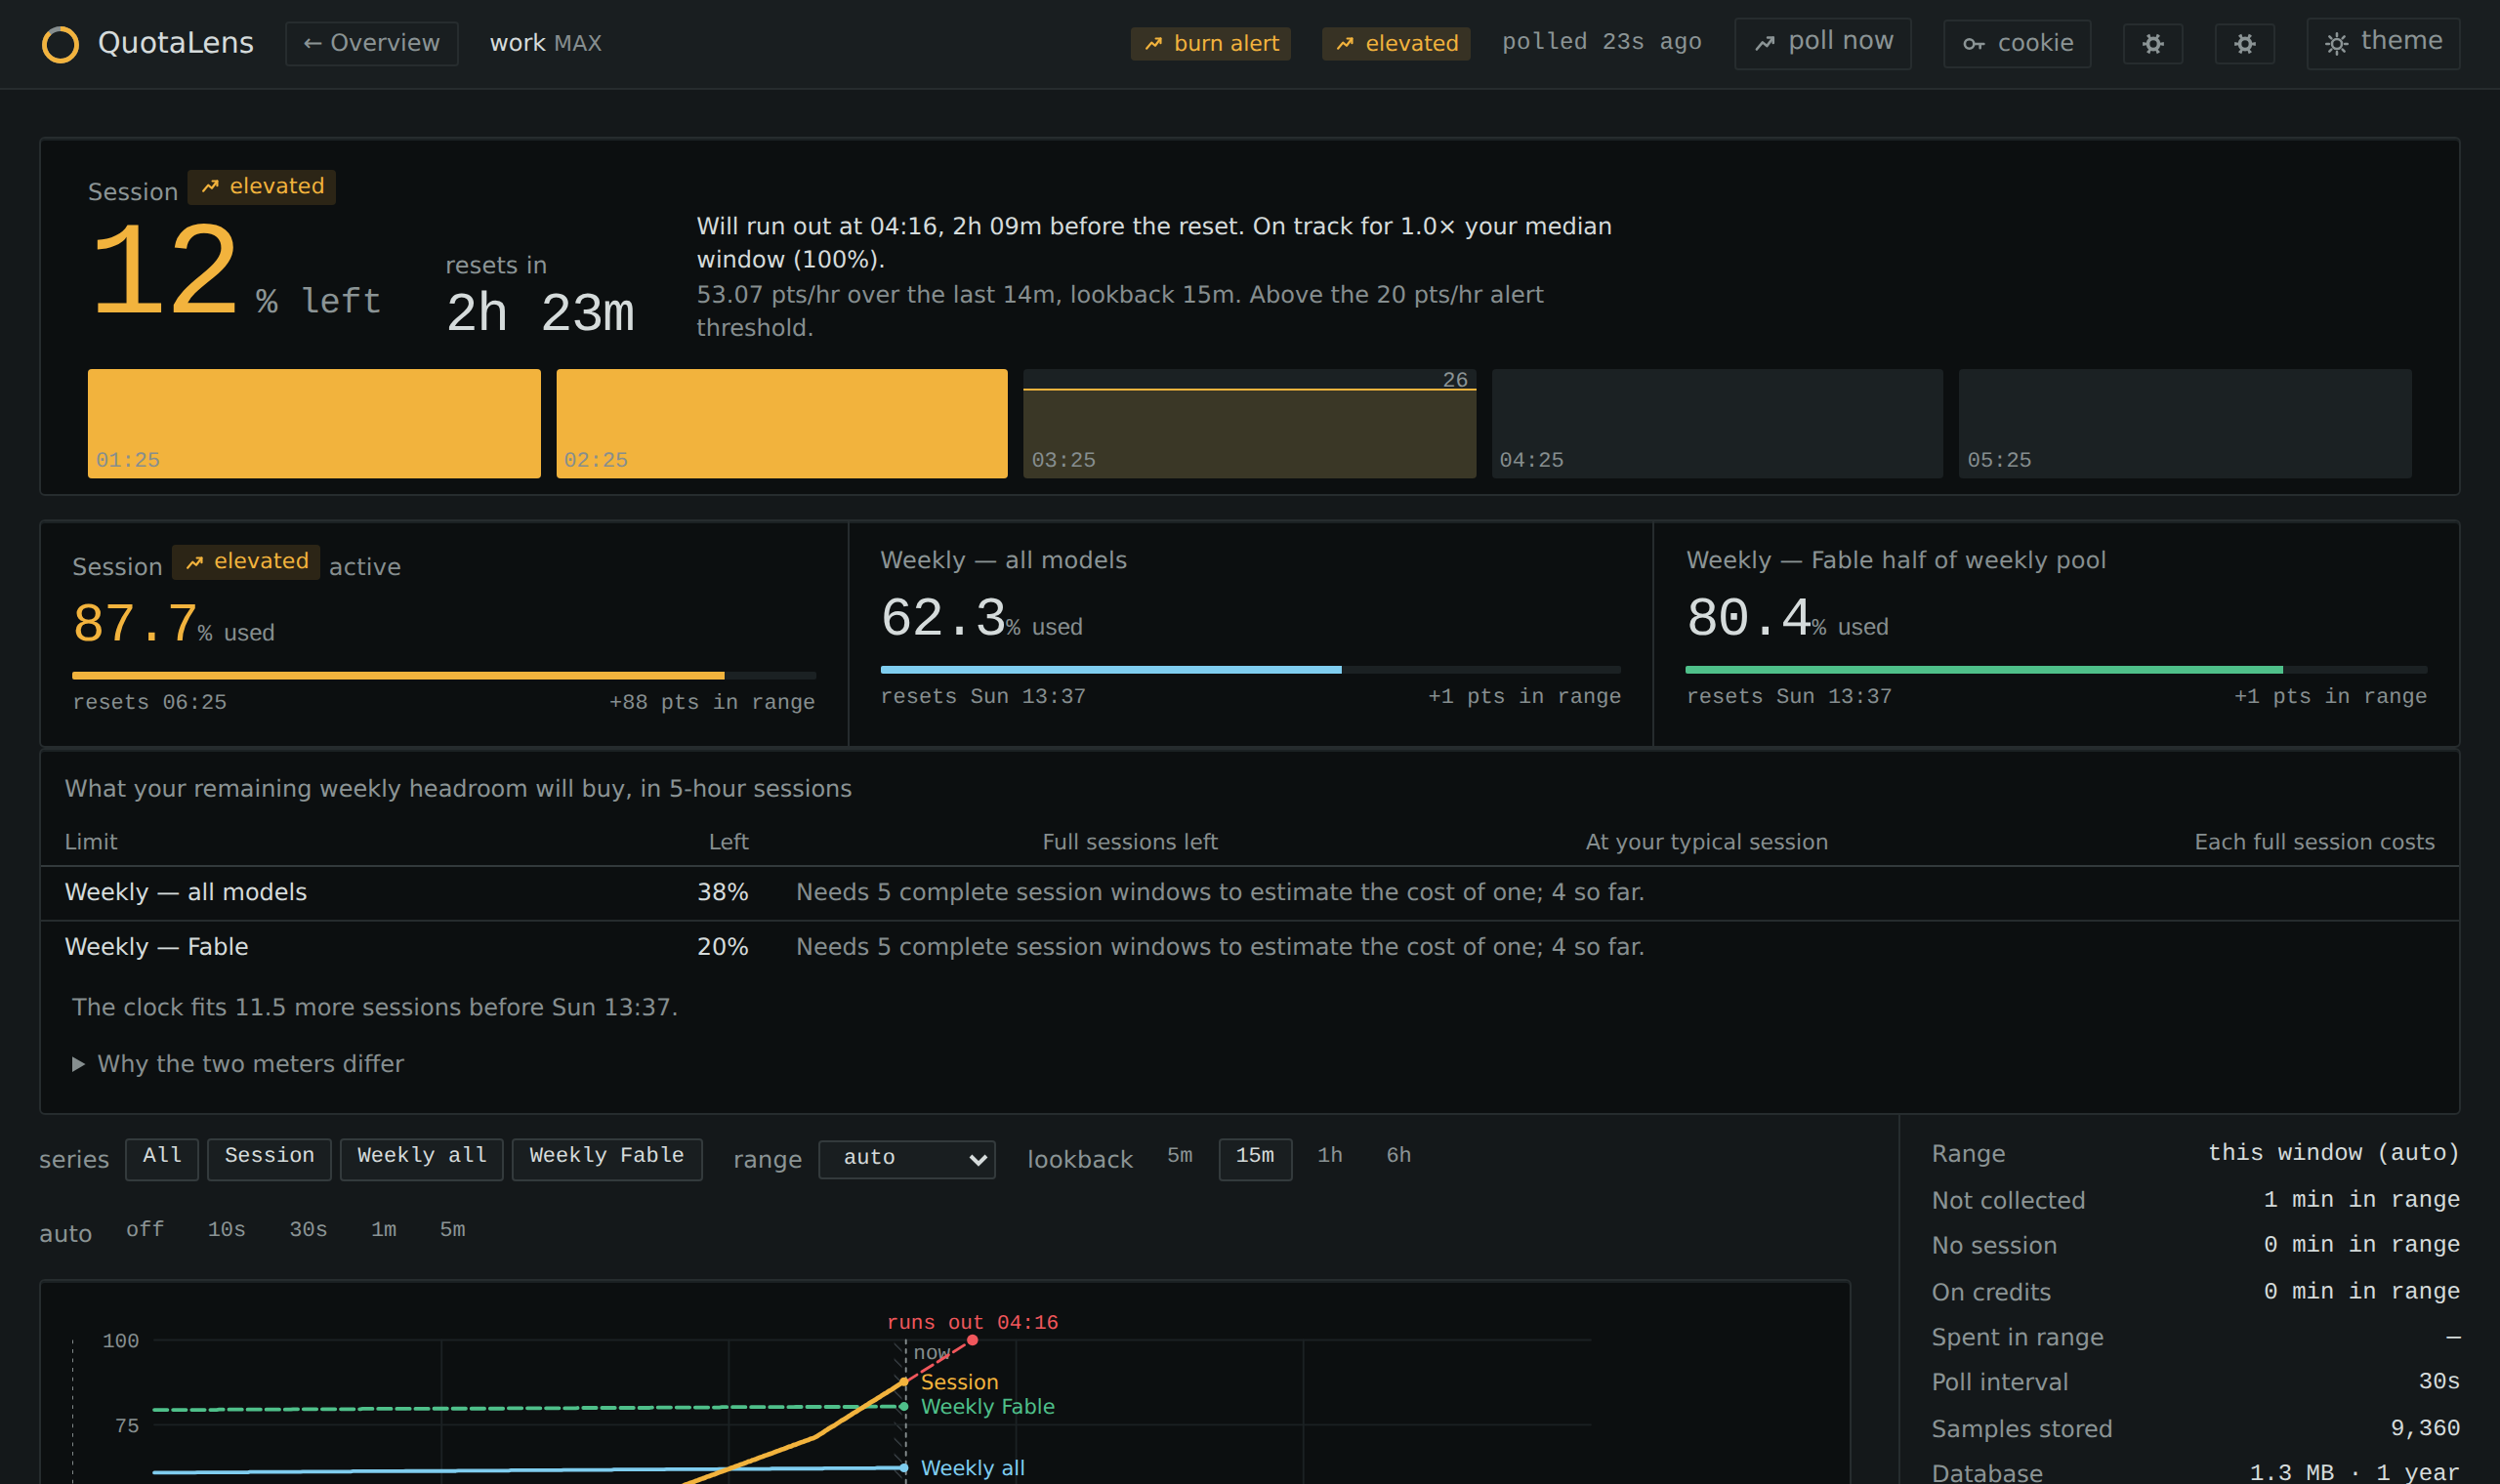Viewport: 2500px width, 1484px height.
Task: Click the Weekly all models blue progress bar
Action: (1250, 669)
